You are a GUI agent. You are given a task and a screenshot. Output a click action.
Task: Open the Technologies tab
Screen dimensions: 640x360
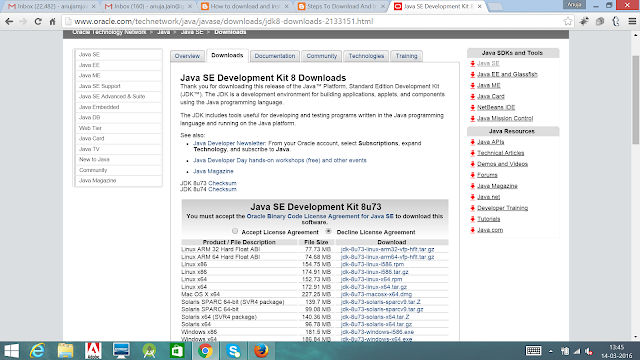point(366,56)
